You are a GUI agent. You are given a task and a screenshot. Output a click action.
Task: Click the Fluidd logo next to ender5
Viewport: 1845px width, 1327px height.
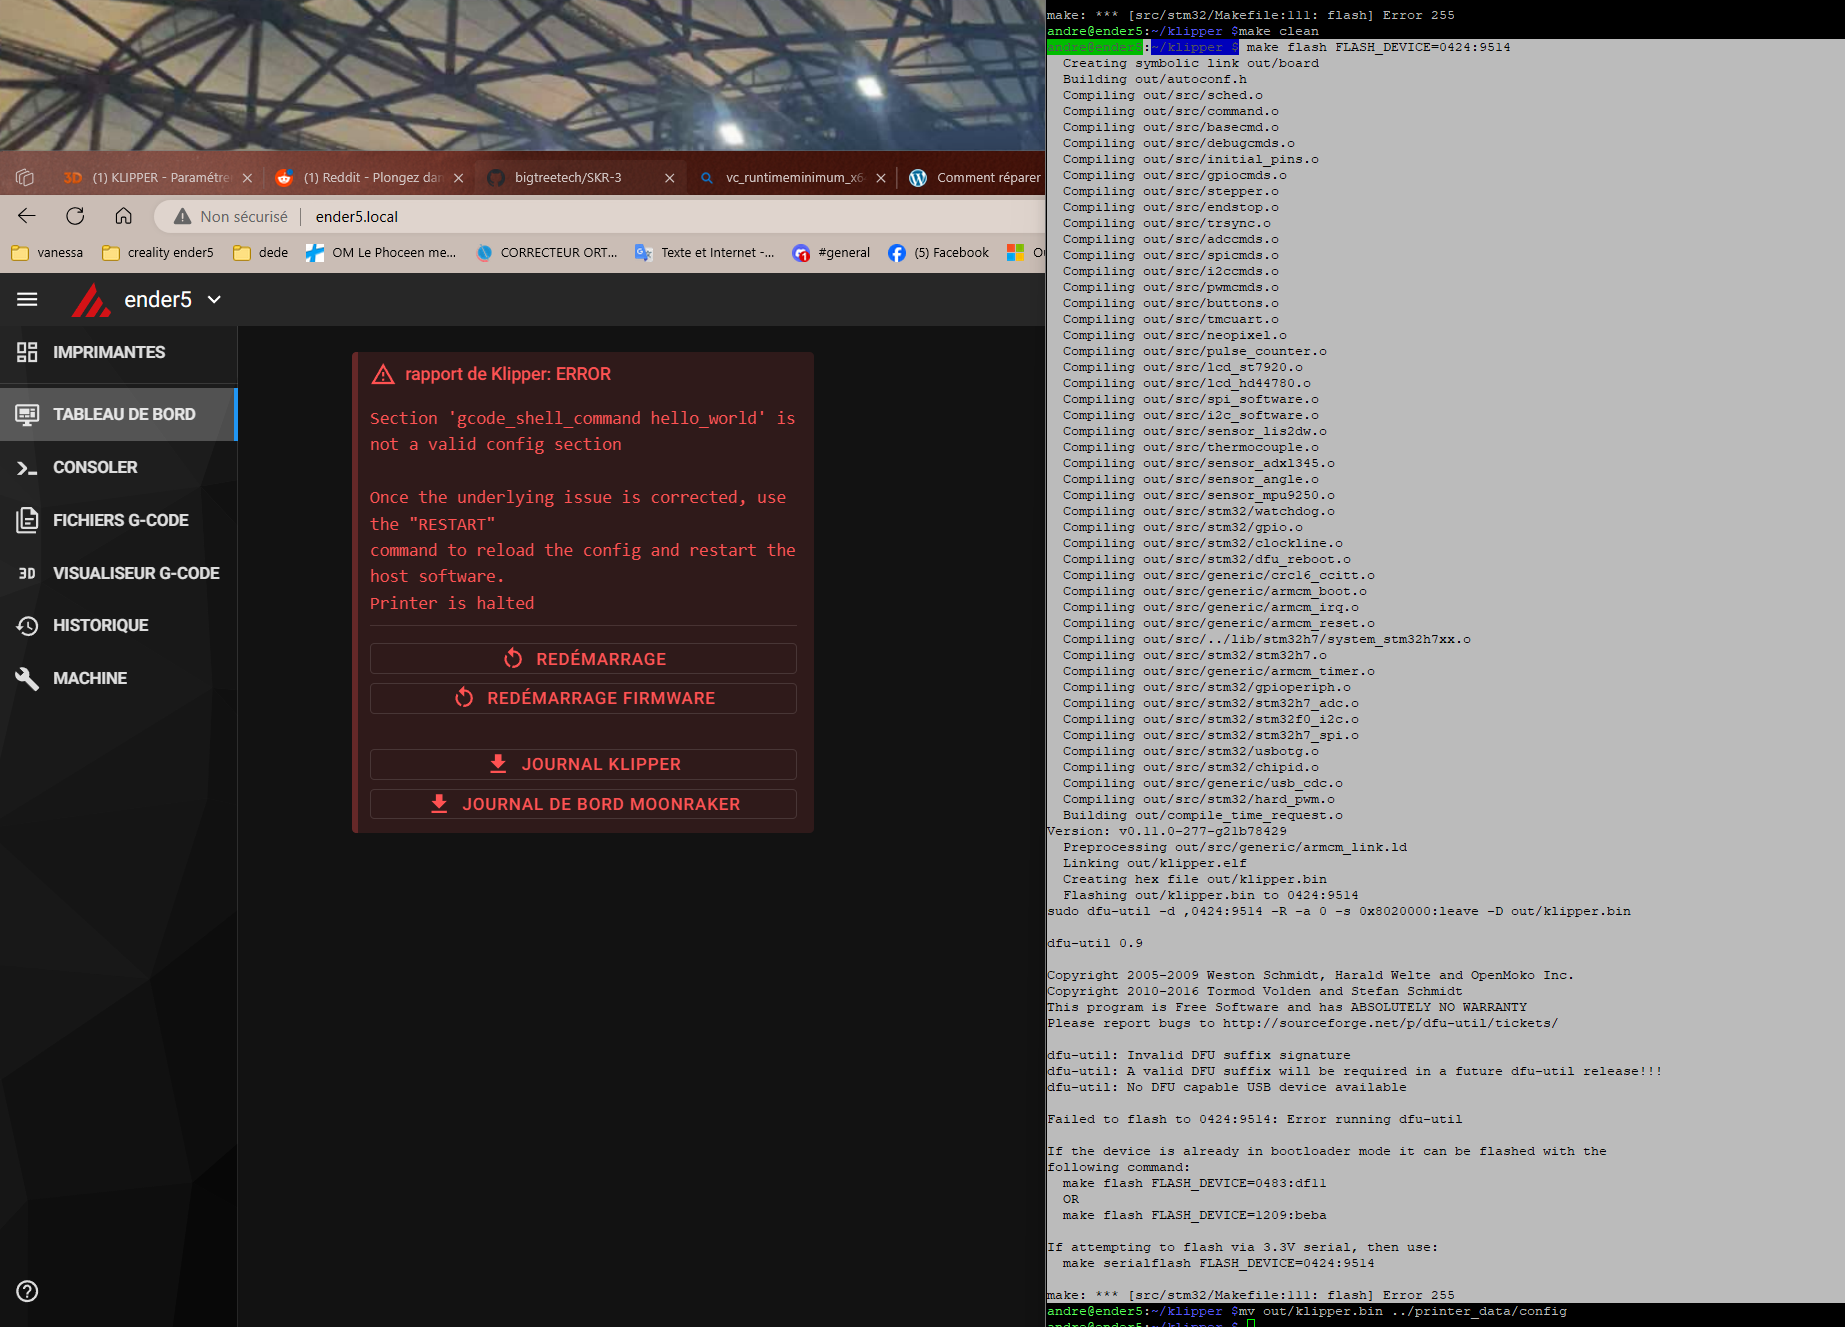coord(91,300)
